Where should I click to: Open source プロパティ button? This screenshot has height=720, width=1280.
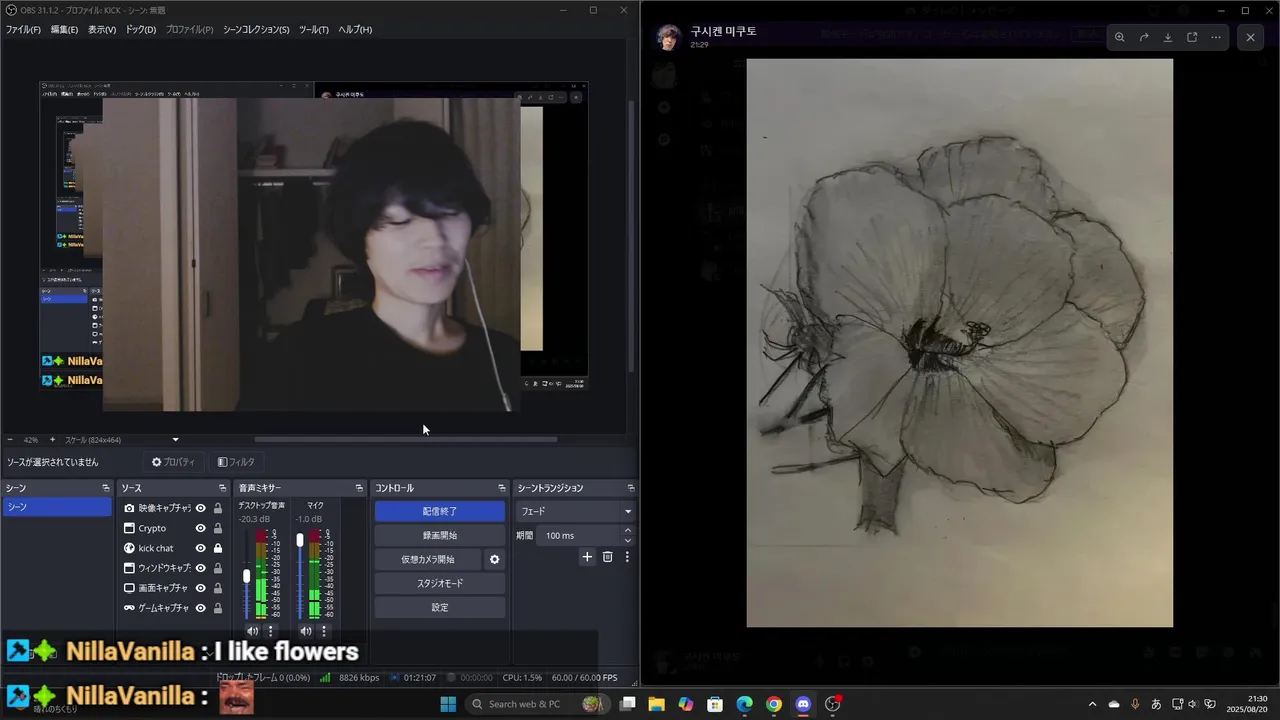[173, 462]
